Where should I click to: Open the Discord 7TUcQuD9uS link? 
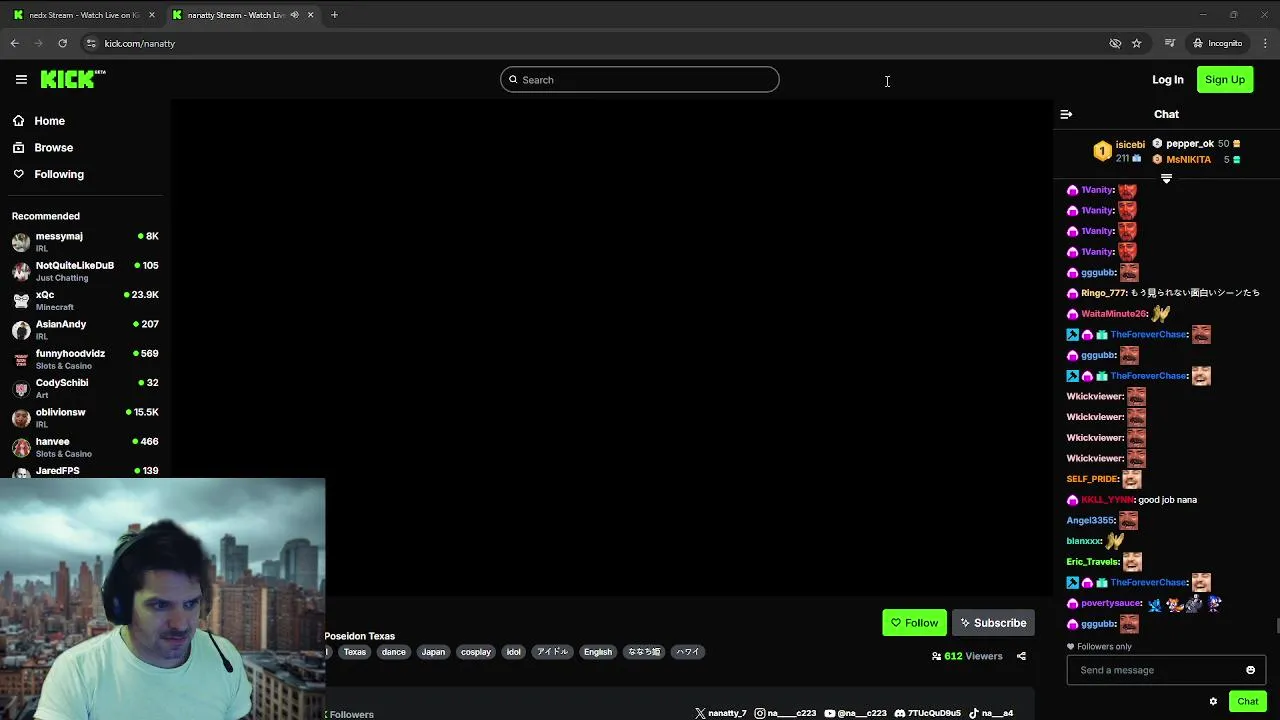(x=927, y=713)
